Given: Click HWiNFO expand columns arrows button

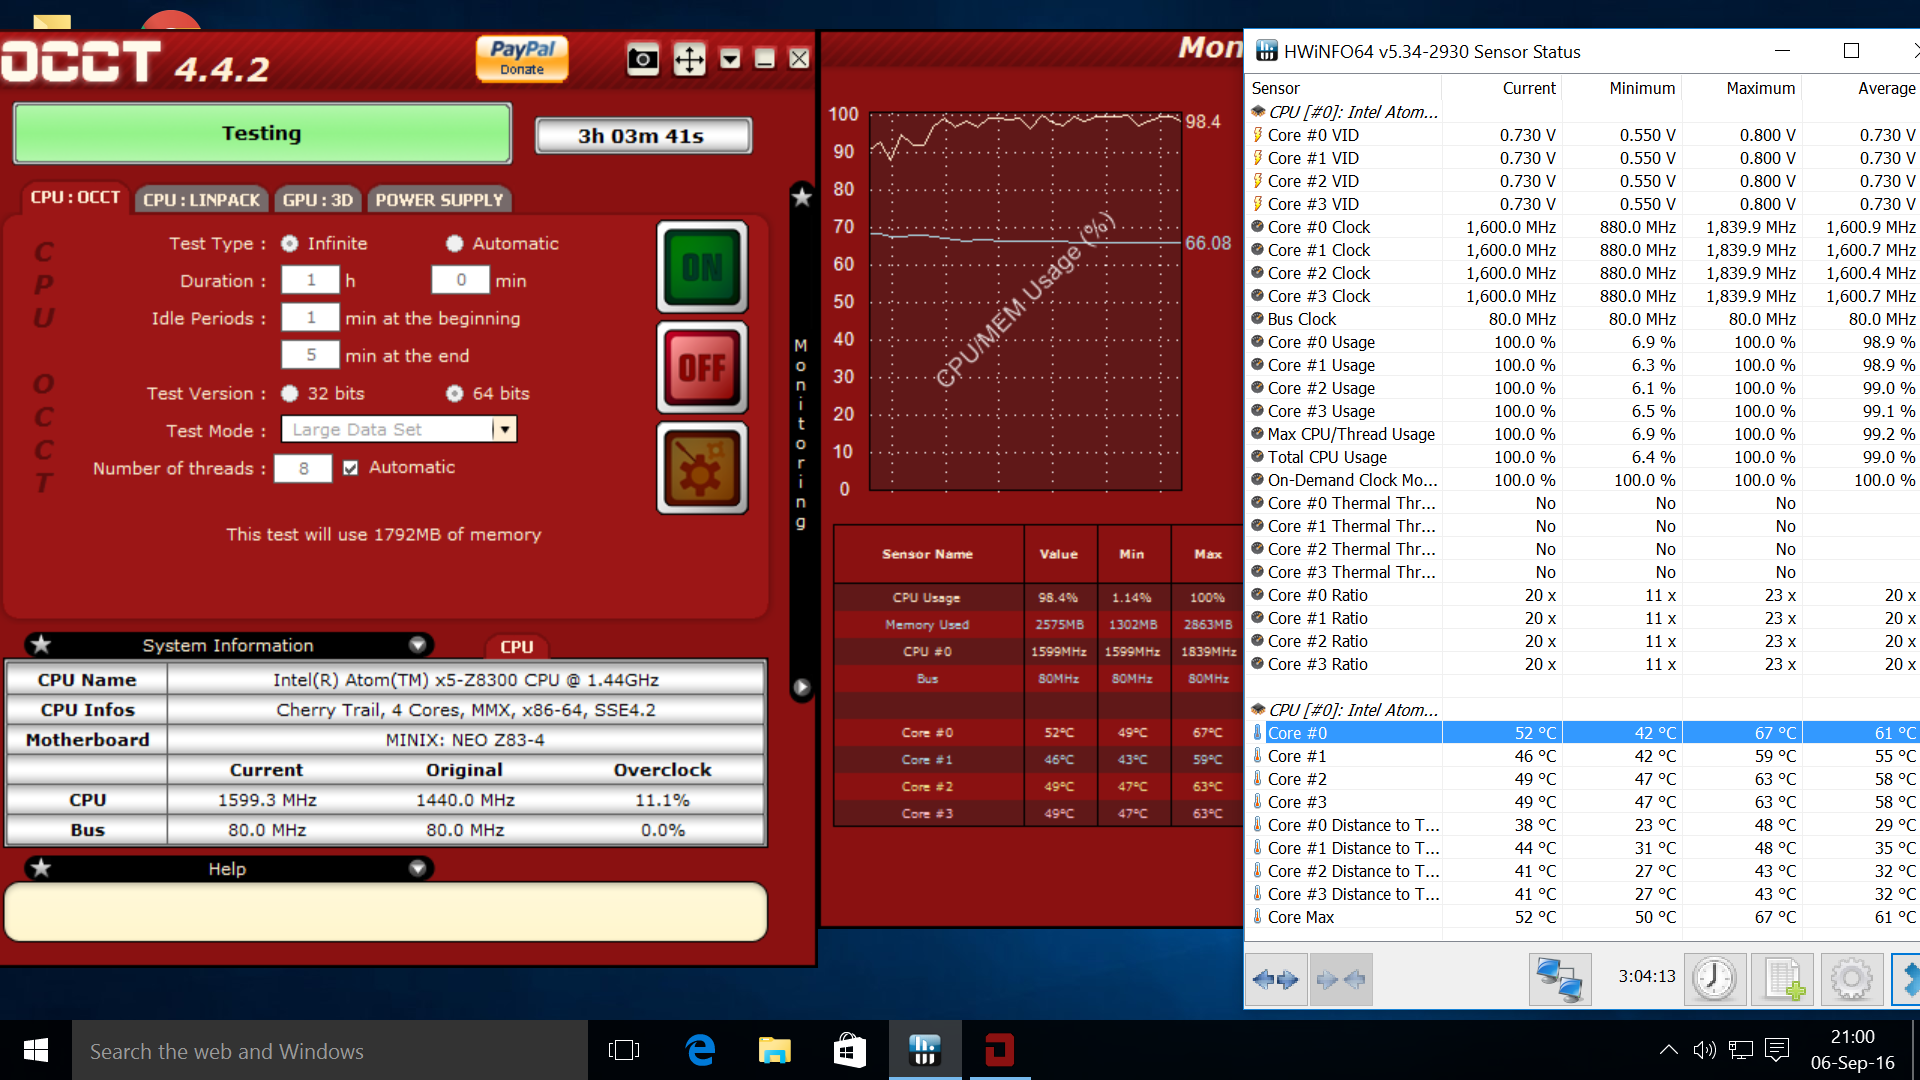Looking at the screenshot, I should pos(1275,979).
